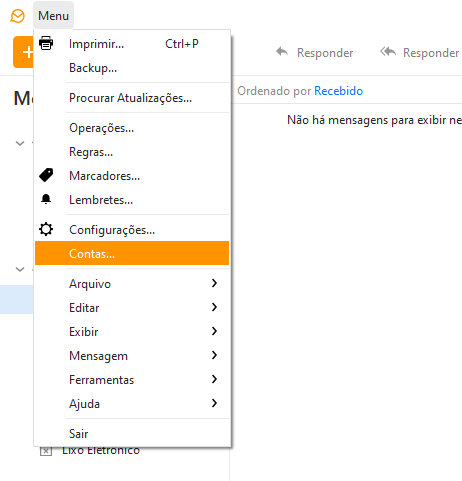Click the orange new message plus button

click(24, 52)
